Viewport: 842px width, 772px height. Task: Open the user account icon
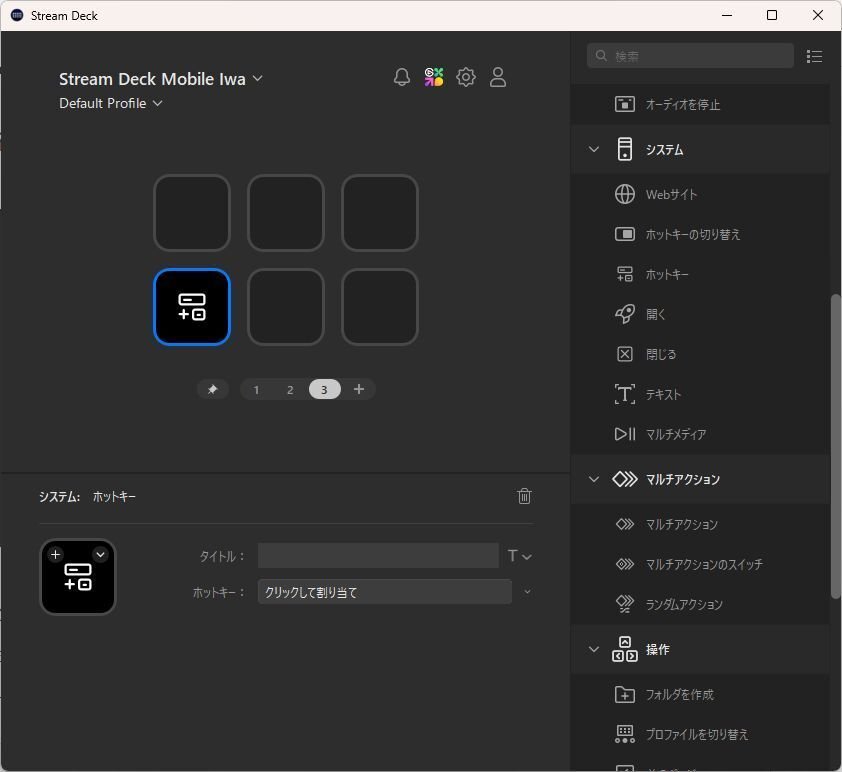point(498,77)
